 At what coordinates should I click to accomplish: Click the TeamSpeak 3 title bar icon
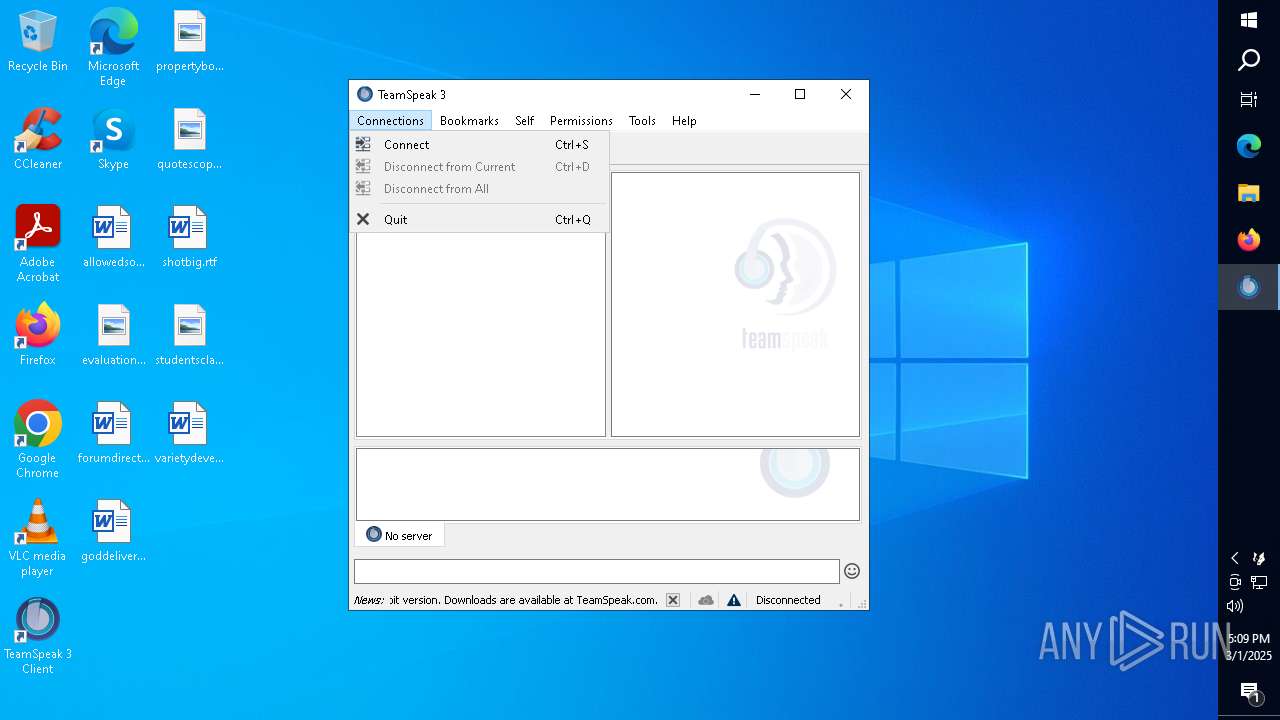click(x=365, y=95)
